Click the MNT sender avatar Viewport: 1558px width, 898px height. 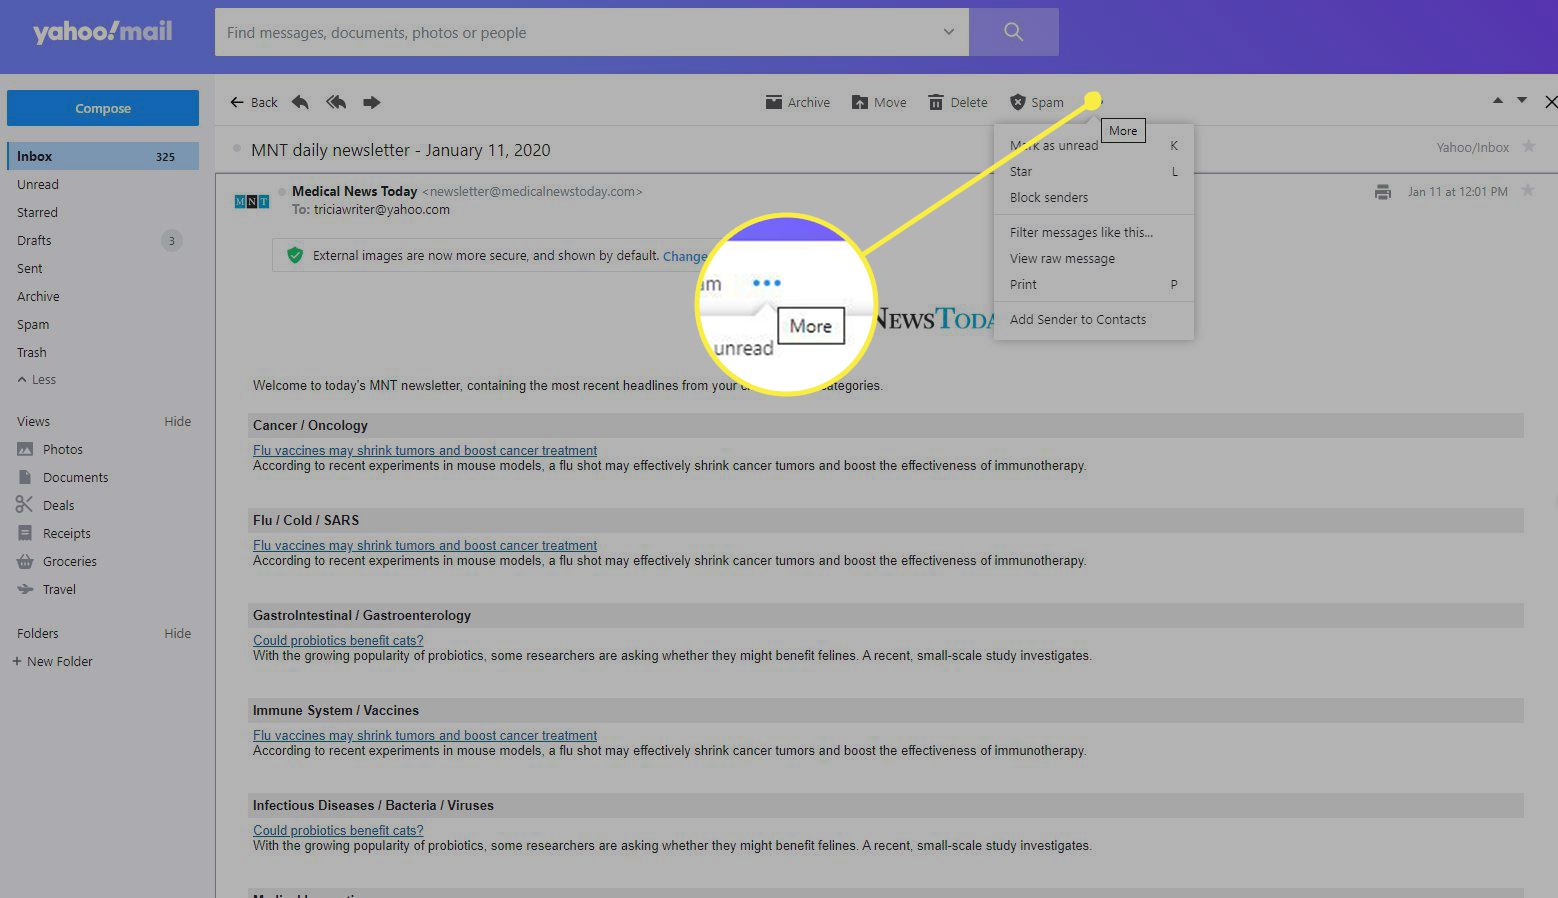pos(251,201)
